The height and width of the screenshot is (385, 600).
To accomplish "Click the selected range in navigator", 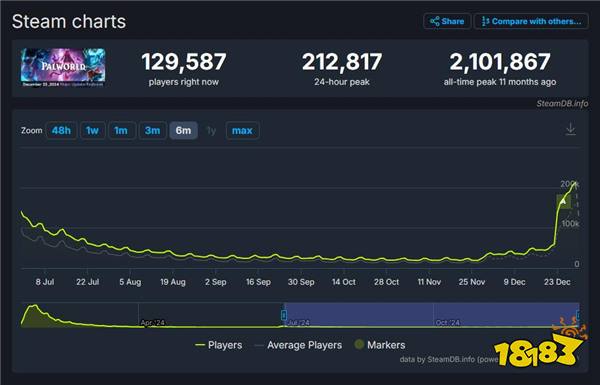I will coord(431,315).
